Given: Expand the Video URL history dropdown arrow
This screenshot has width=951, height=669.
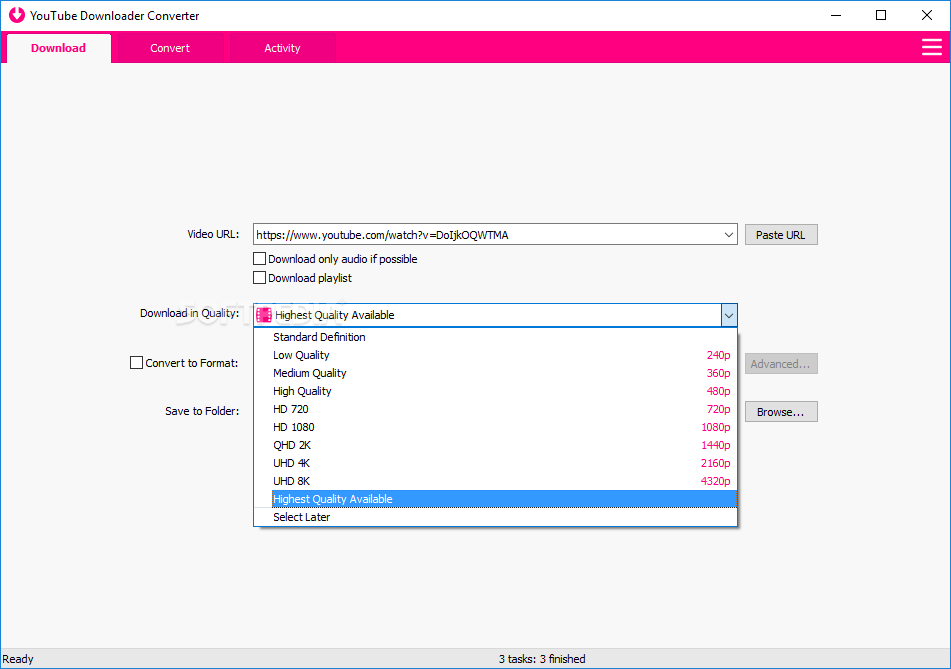Looking at the screenshot, I should (x=728, y=235).
